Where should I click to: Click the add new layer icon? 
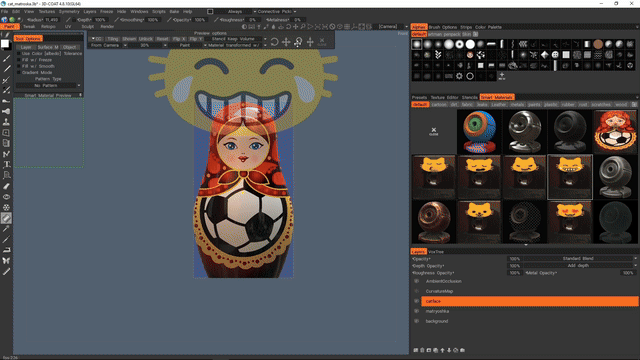(416, 350)
